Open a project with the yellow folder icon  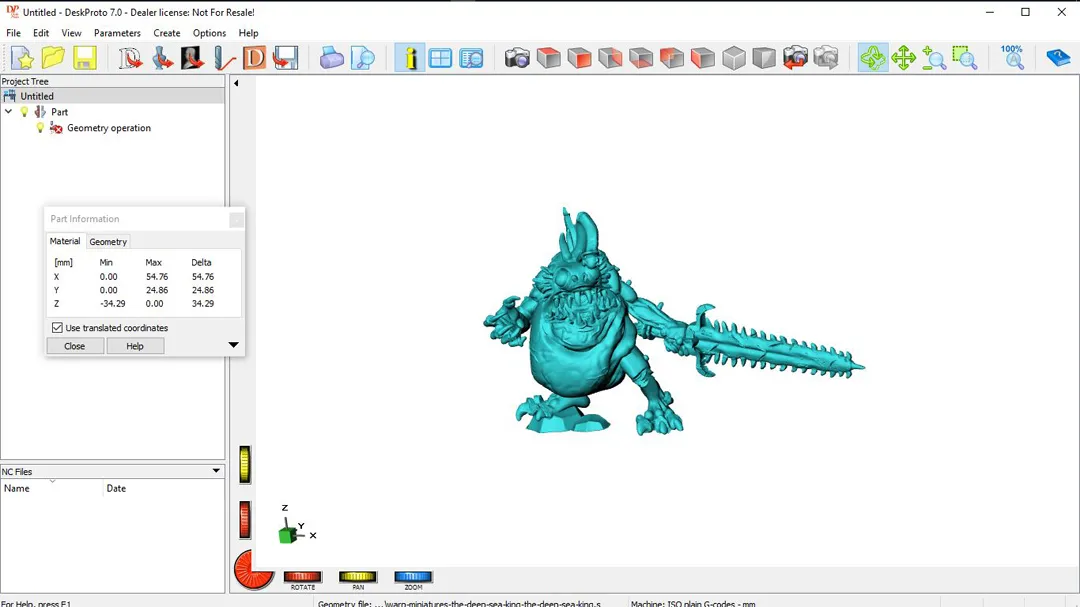click(53, 58)
